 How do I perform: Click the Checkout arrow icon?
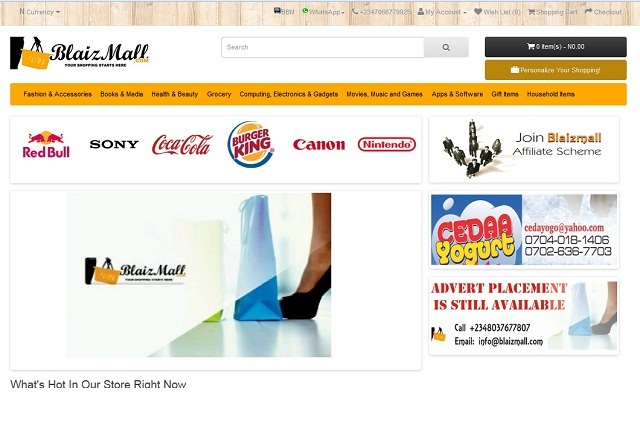pos(589,11)
